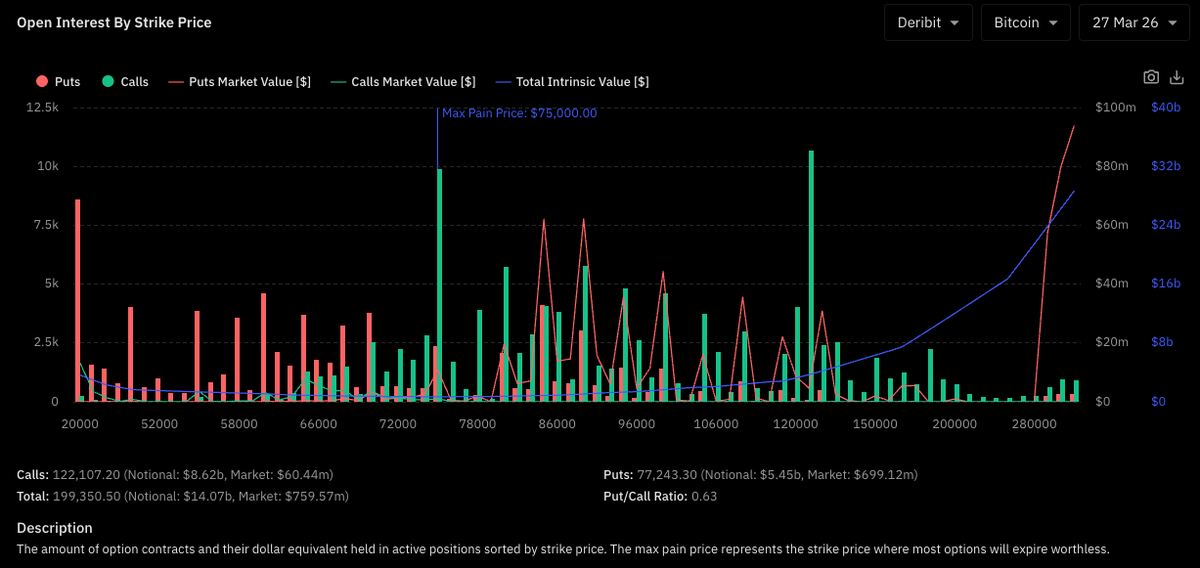Expand the 27 Mar 26 expiry dropdown
The image size is (1200, 568).
pos(1133,22)
